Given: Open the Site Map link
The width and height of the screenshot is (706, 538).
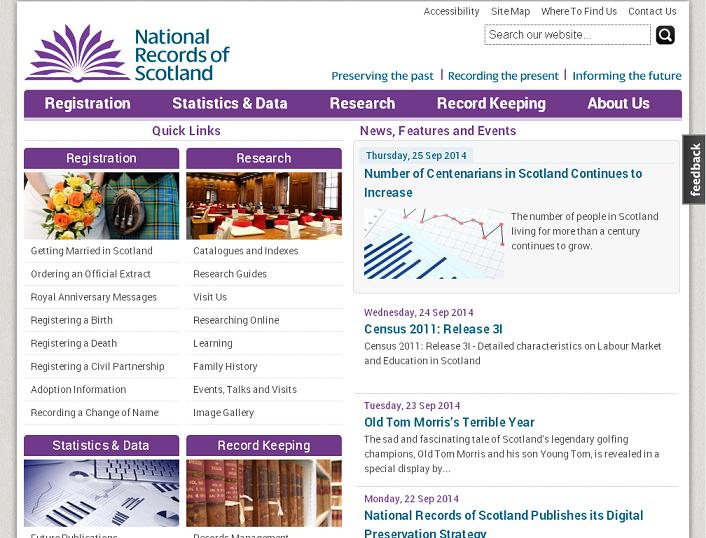Looking at the screenshot, I should 510,11.
